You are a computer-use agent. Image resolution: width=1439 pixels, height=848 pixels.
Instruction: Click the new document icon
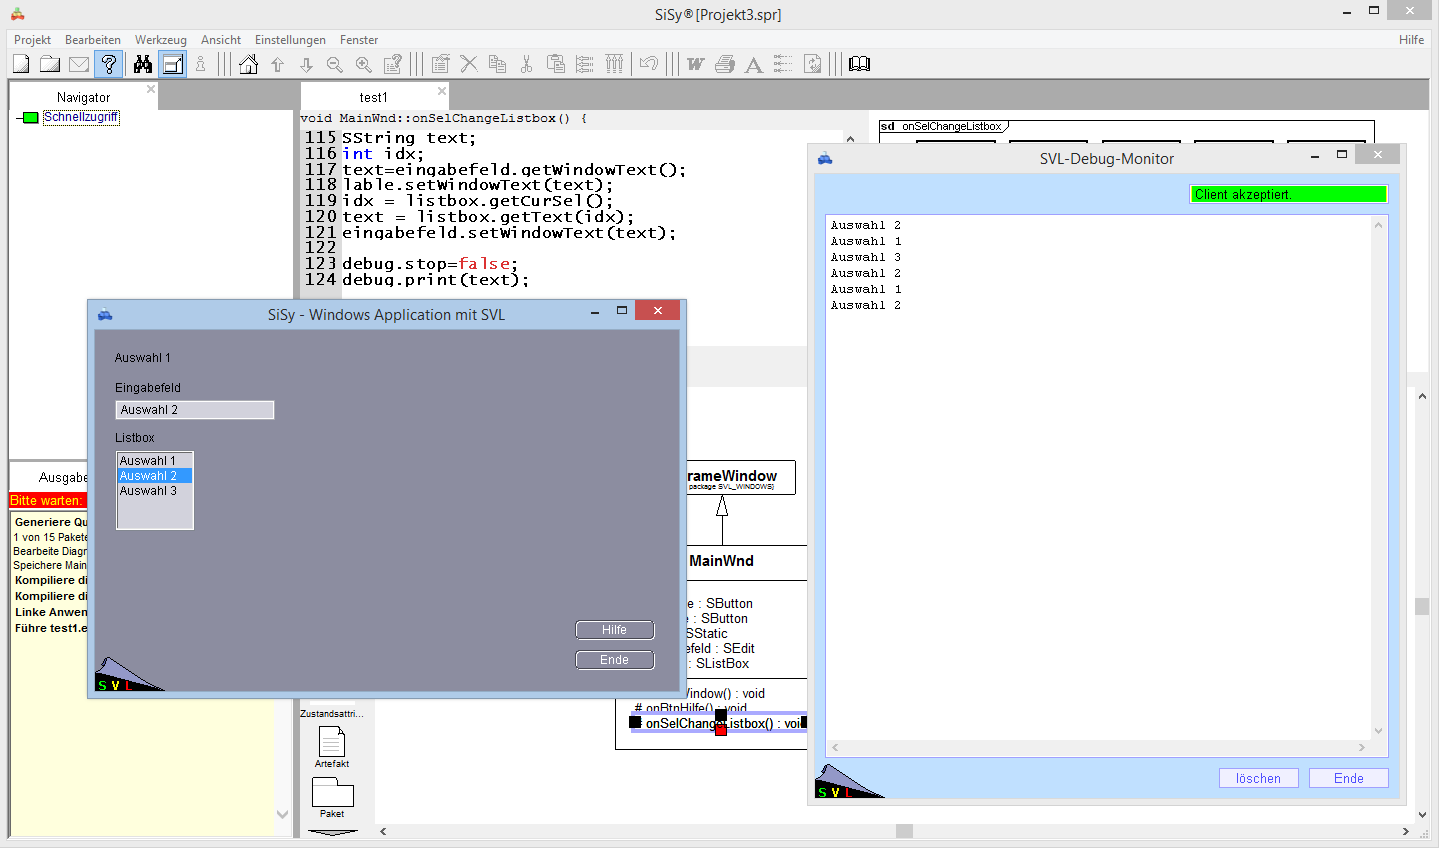21,64
